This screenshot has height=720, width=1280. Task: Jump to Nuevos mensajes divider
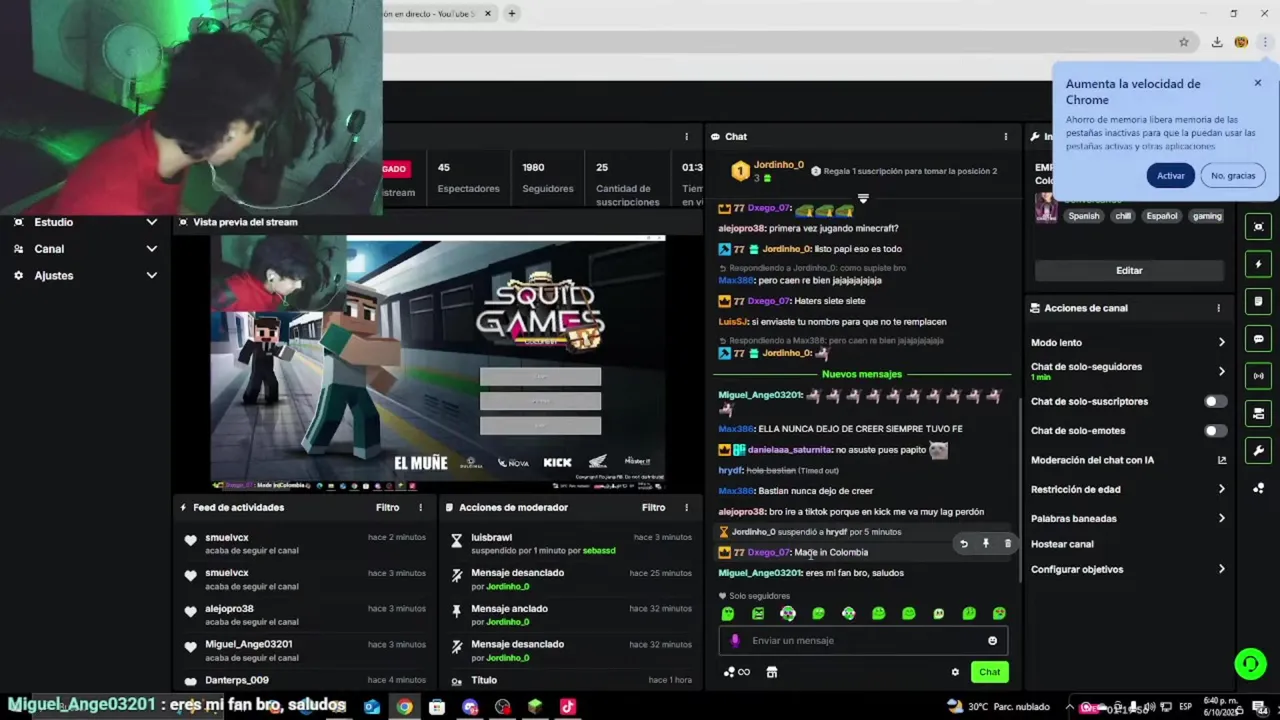point(862,374)
